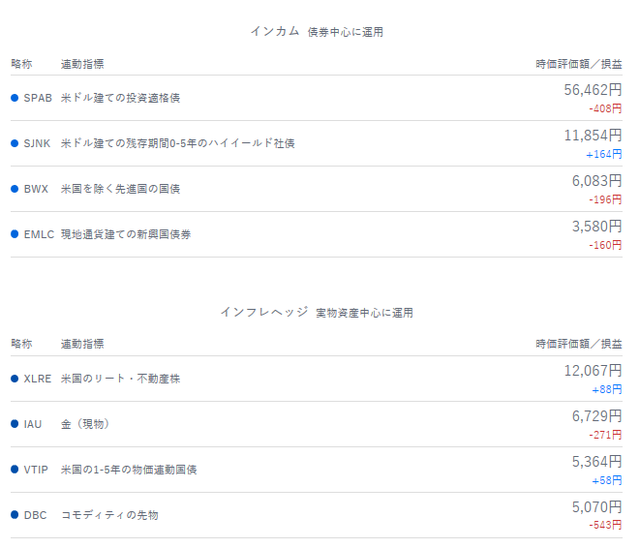Click the blue dot beside SPAB
Screen dimensions: 640x548
point(15,98)
